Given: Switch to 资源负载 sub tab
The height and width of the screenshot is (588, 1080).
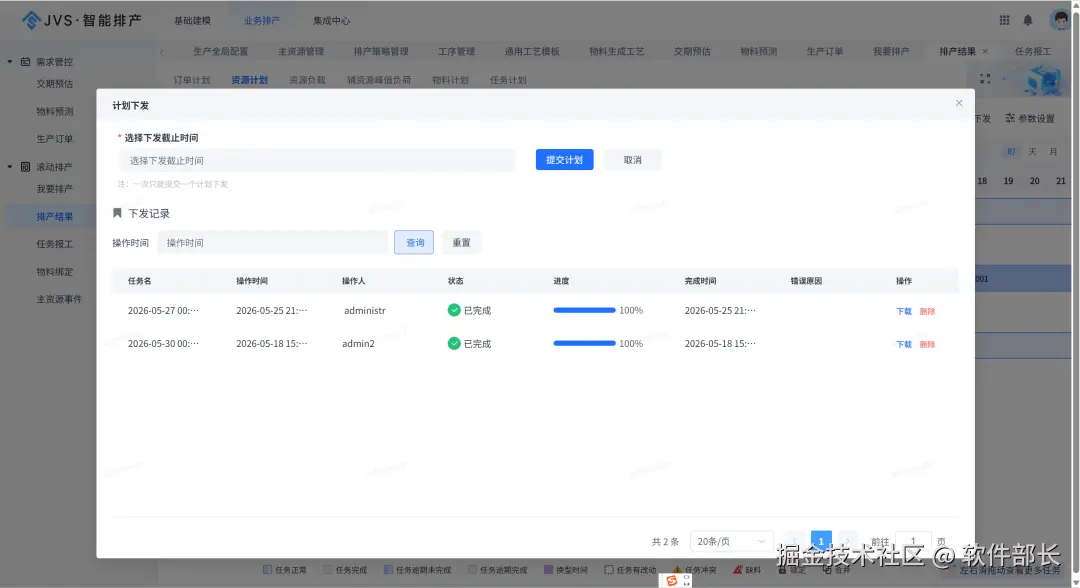Looking at the screenshot, I should [307, 80].
